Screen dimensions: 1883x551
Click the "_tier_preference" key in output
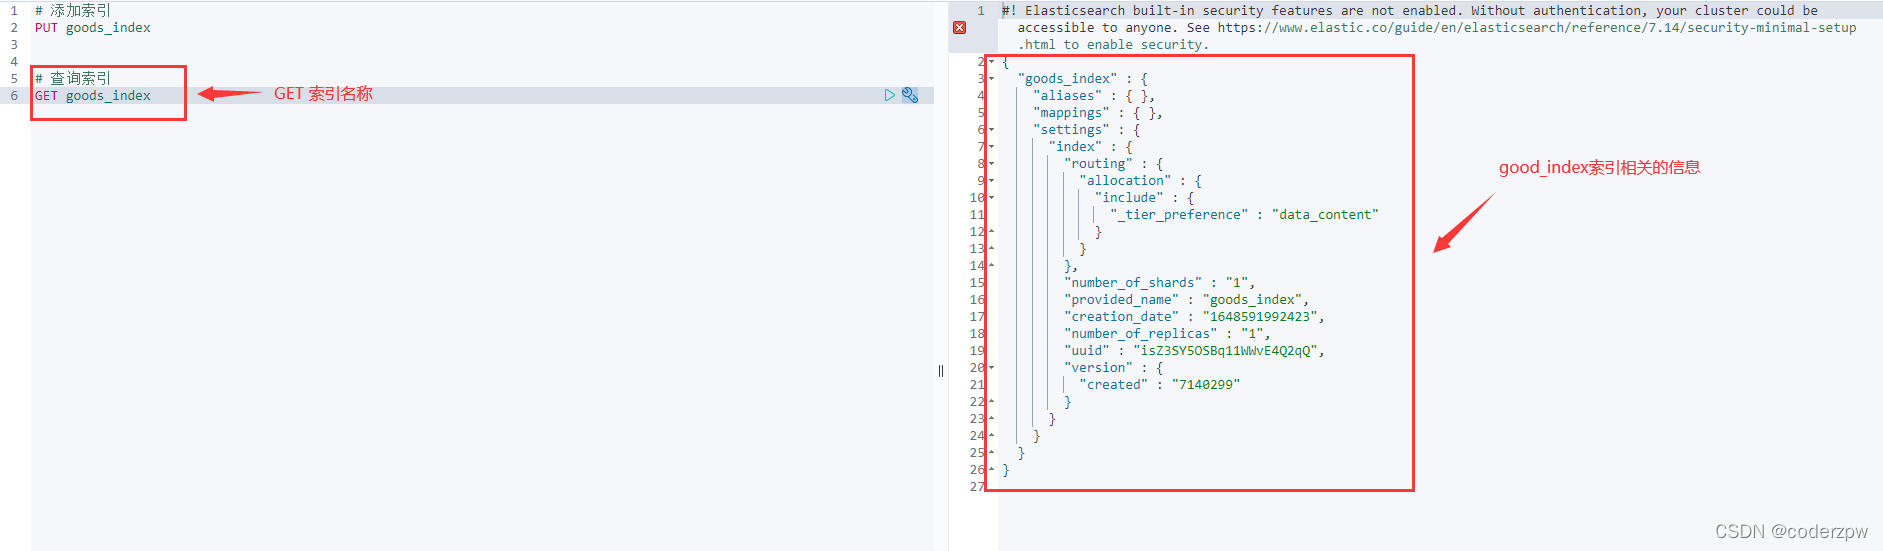tap(1179, 215)
